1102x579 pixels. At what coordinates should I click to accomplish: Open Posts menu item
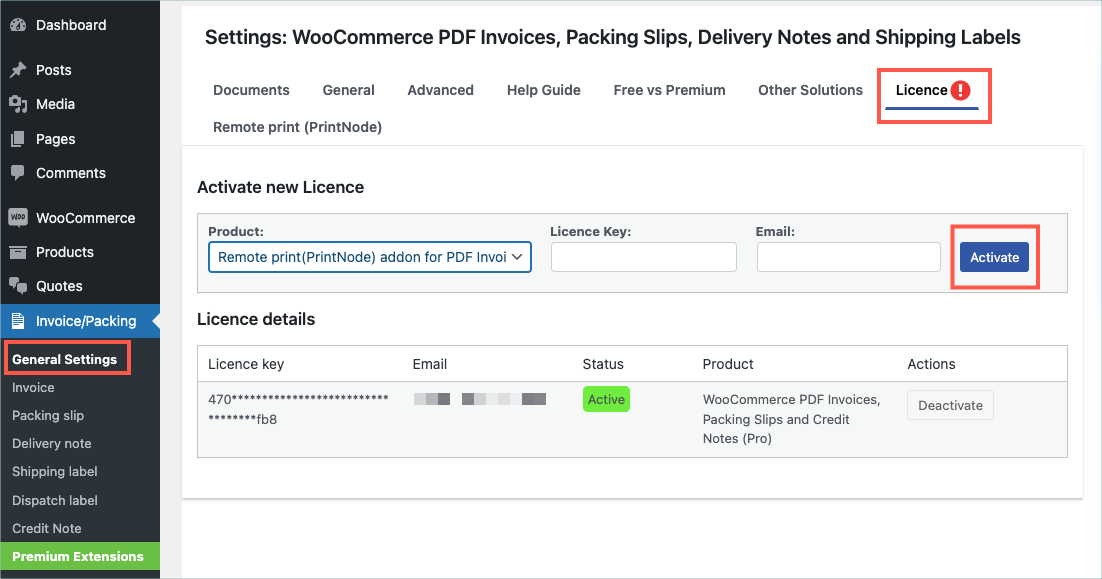[53, 70]
